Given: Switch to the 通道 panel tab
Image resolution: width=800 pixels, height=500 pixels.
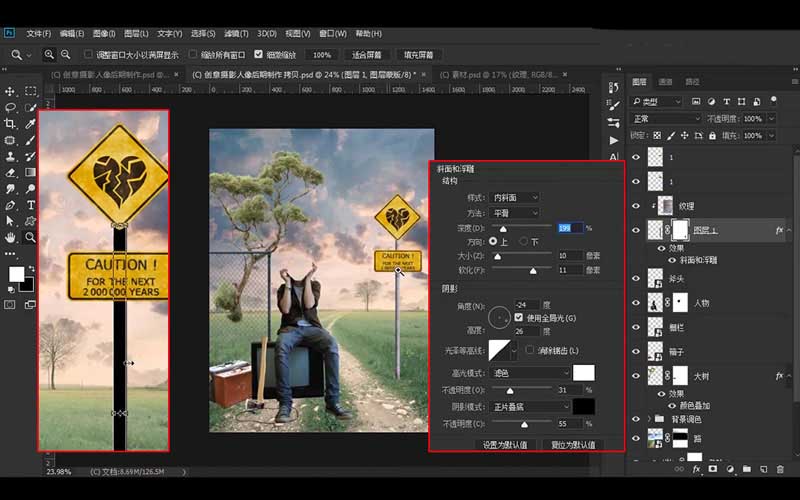Looking at the screenshot, I should (x=665, y=82).
